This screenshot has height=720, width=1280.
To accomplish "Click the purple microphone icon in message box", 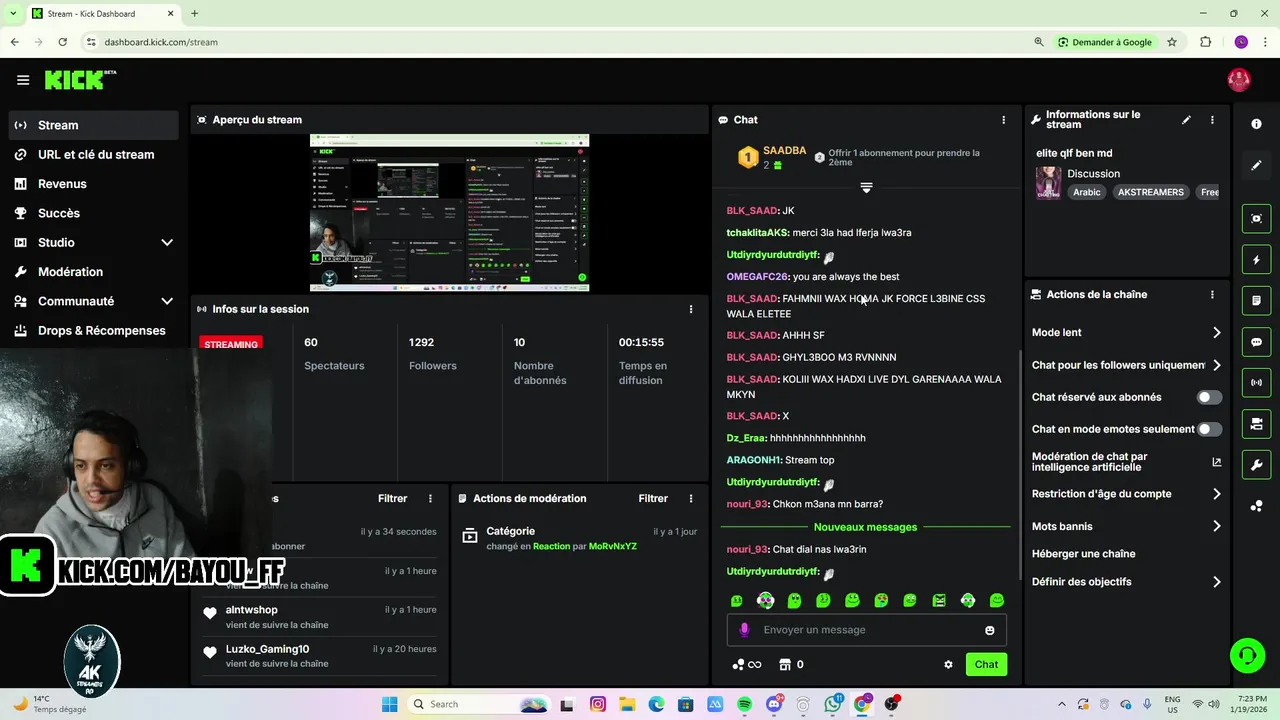I will tap(744, 630).
